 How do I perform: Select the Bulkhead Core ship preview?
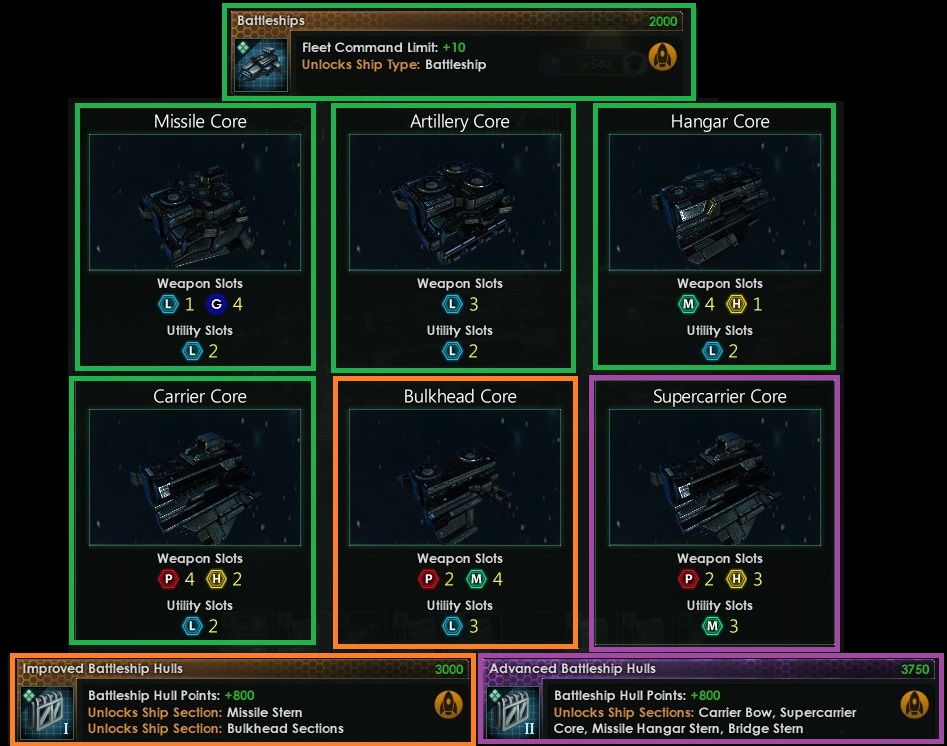click(455, 477)
